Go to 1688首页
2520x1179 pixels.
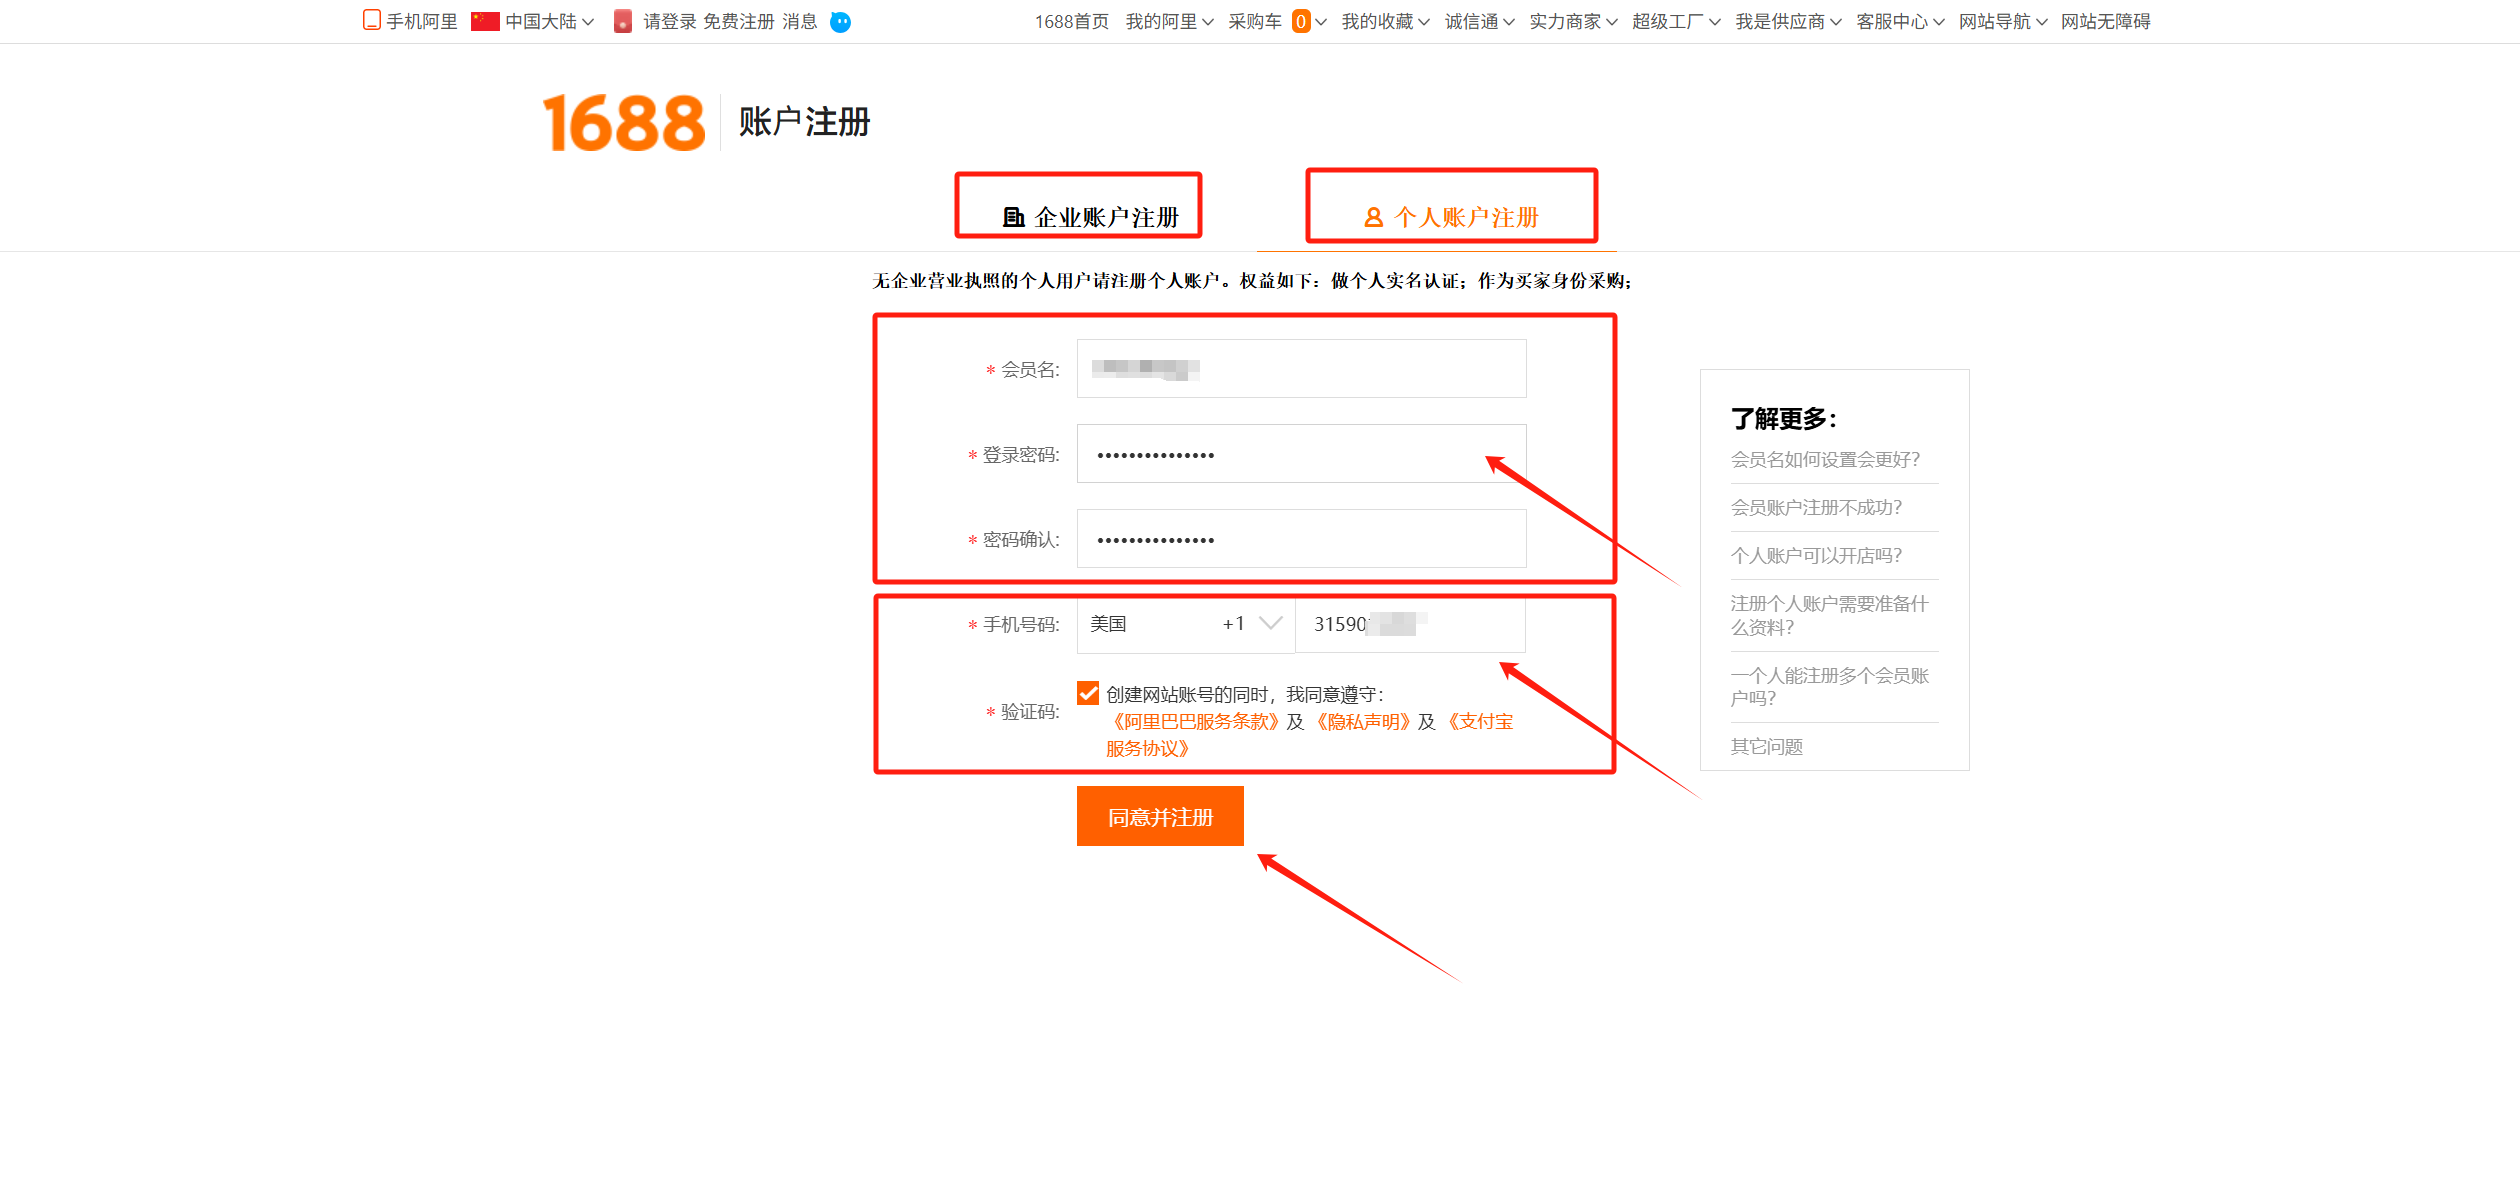pyautogui.click(x=1071, y=21)
